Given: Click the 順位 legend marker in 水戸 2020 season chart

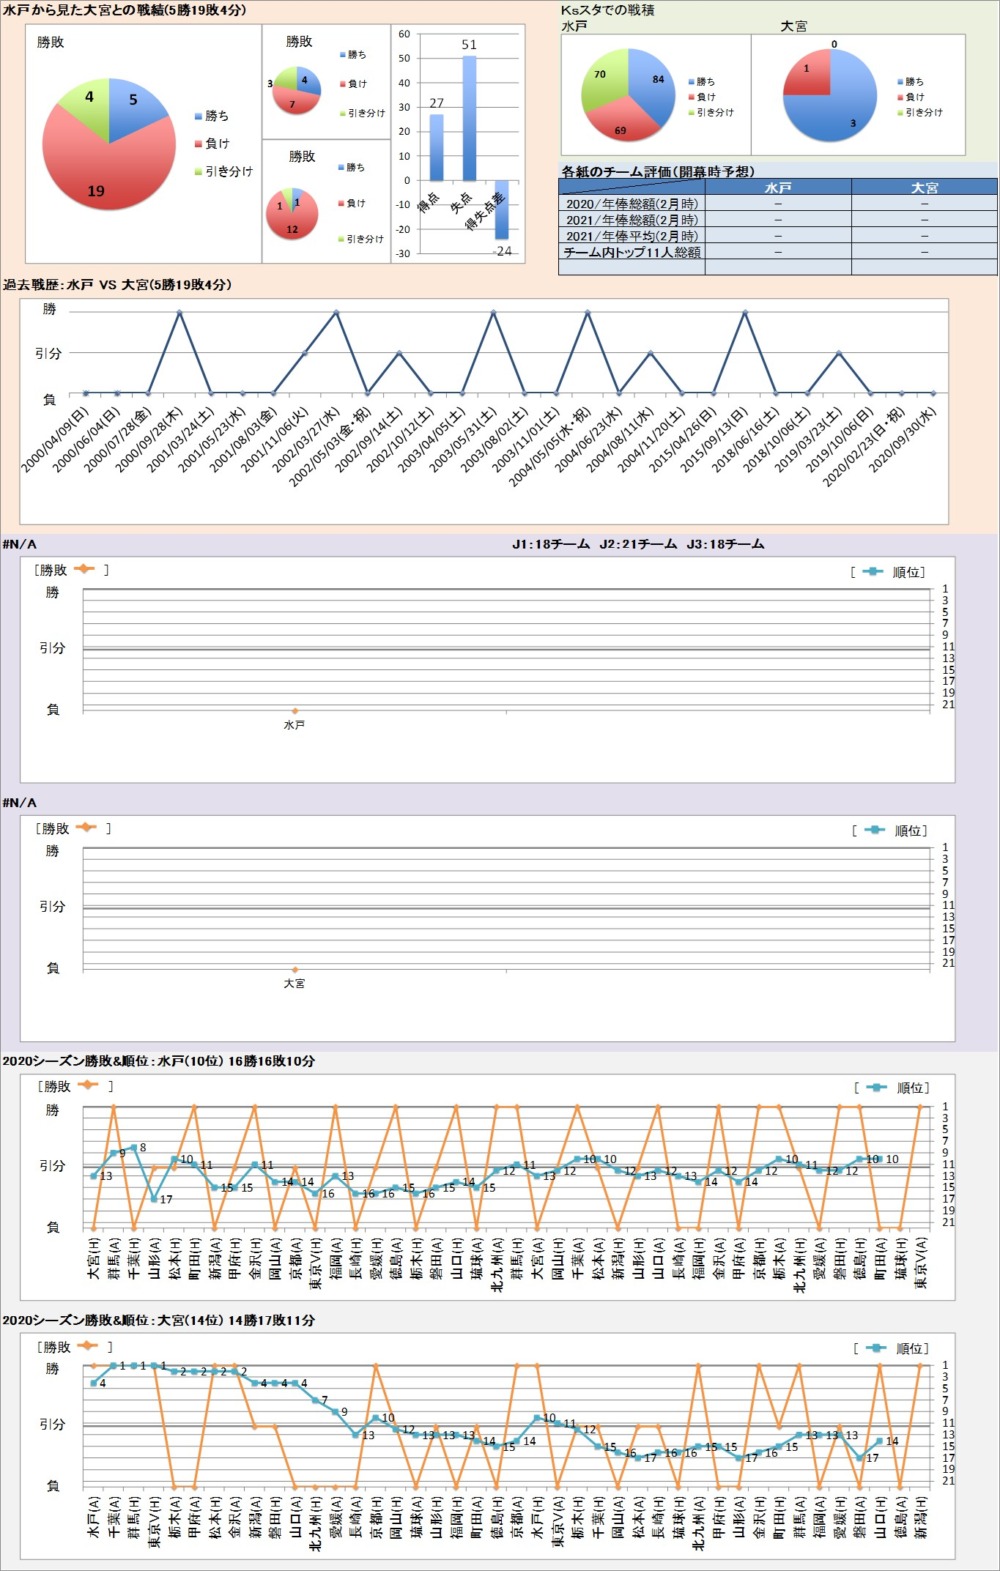Looking at the screenshot, I should [876, 1087].
